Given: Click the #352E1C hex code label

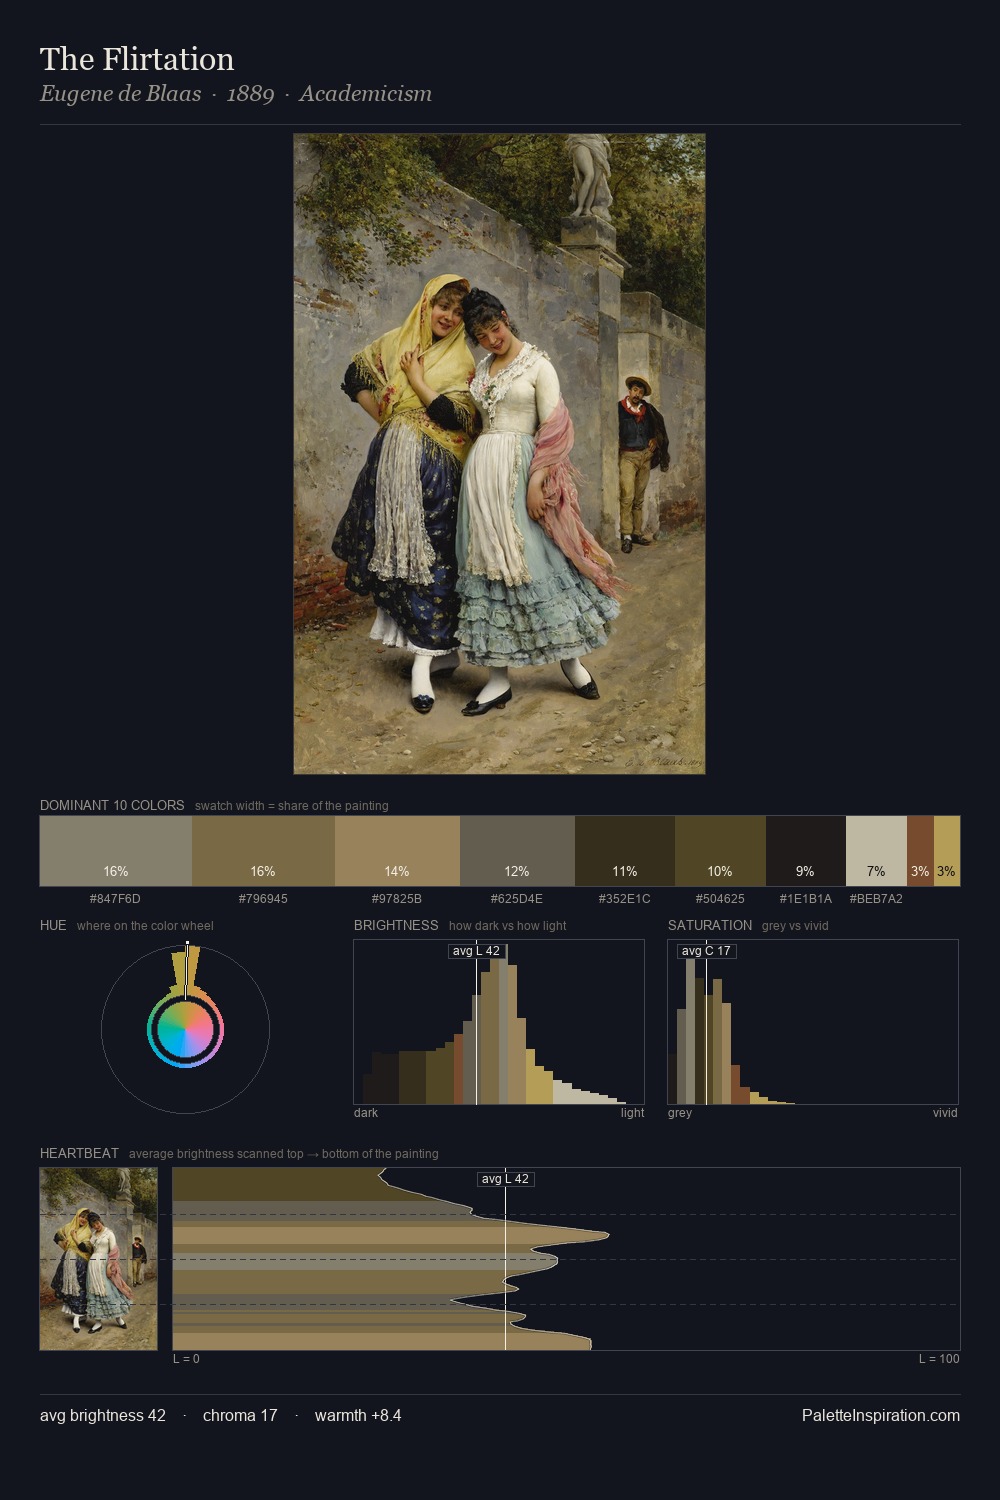Looking at the screenshot, I should pos(625,899).
